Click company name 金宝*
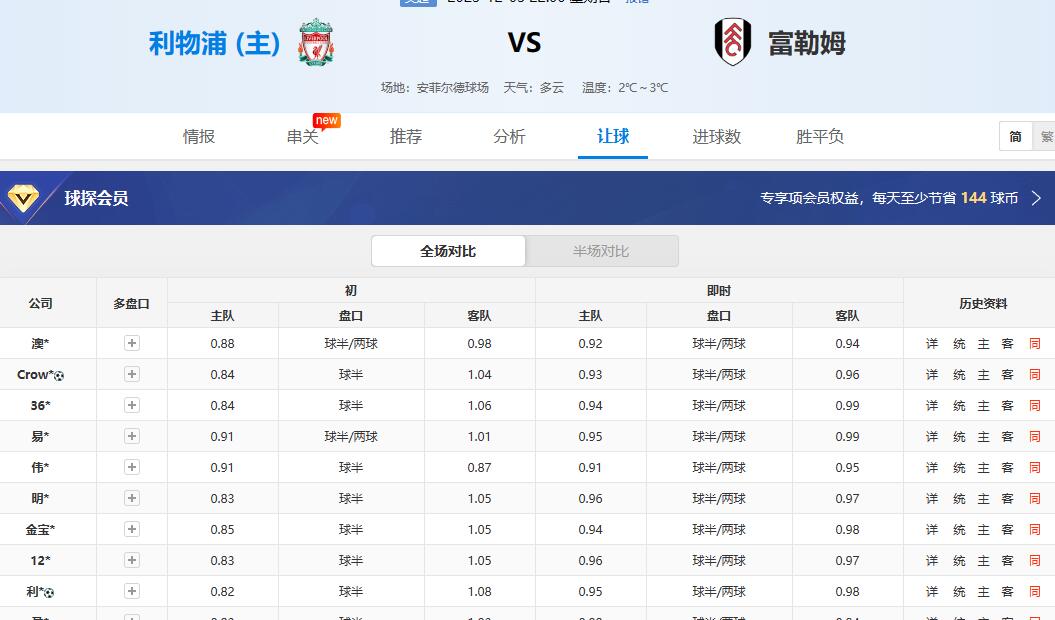1055x620 pixels. point(40,530)
